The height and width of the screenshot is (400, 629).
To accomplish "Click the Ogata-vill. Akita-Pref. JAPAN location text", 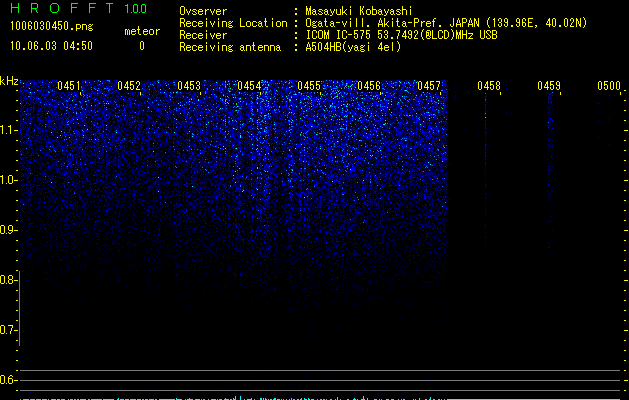I will [446, 23].
